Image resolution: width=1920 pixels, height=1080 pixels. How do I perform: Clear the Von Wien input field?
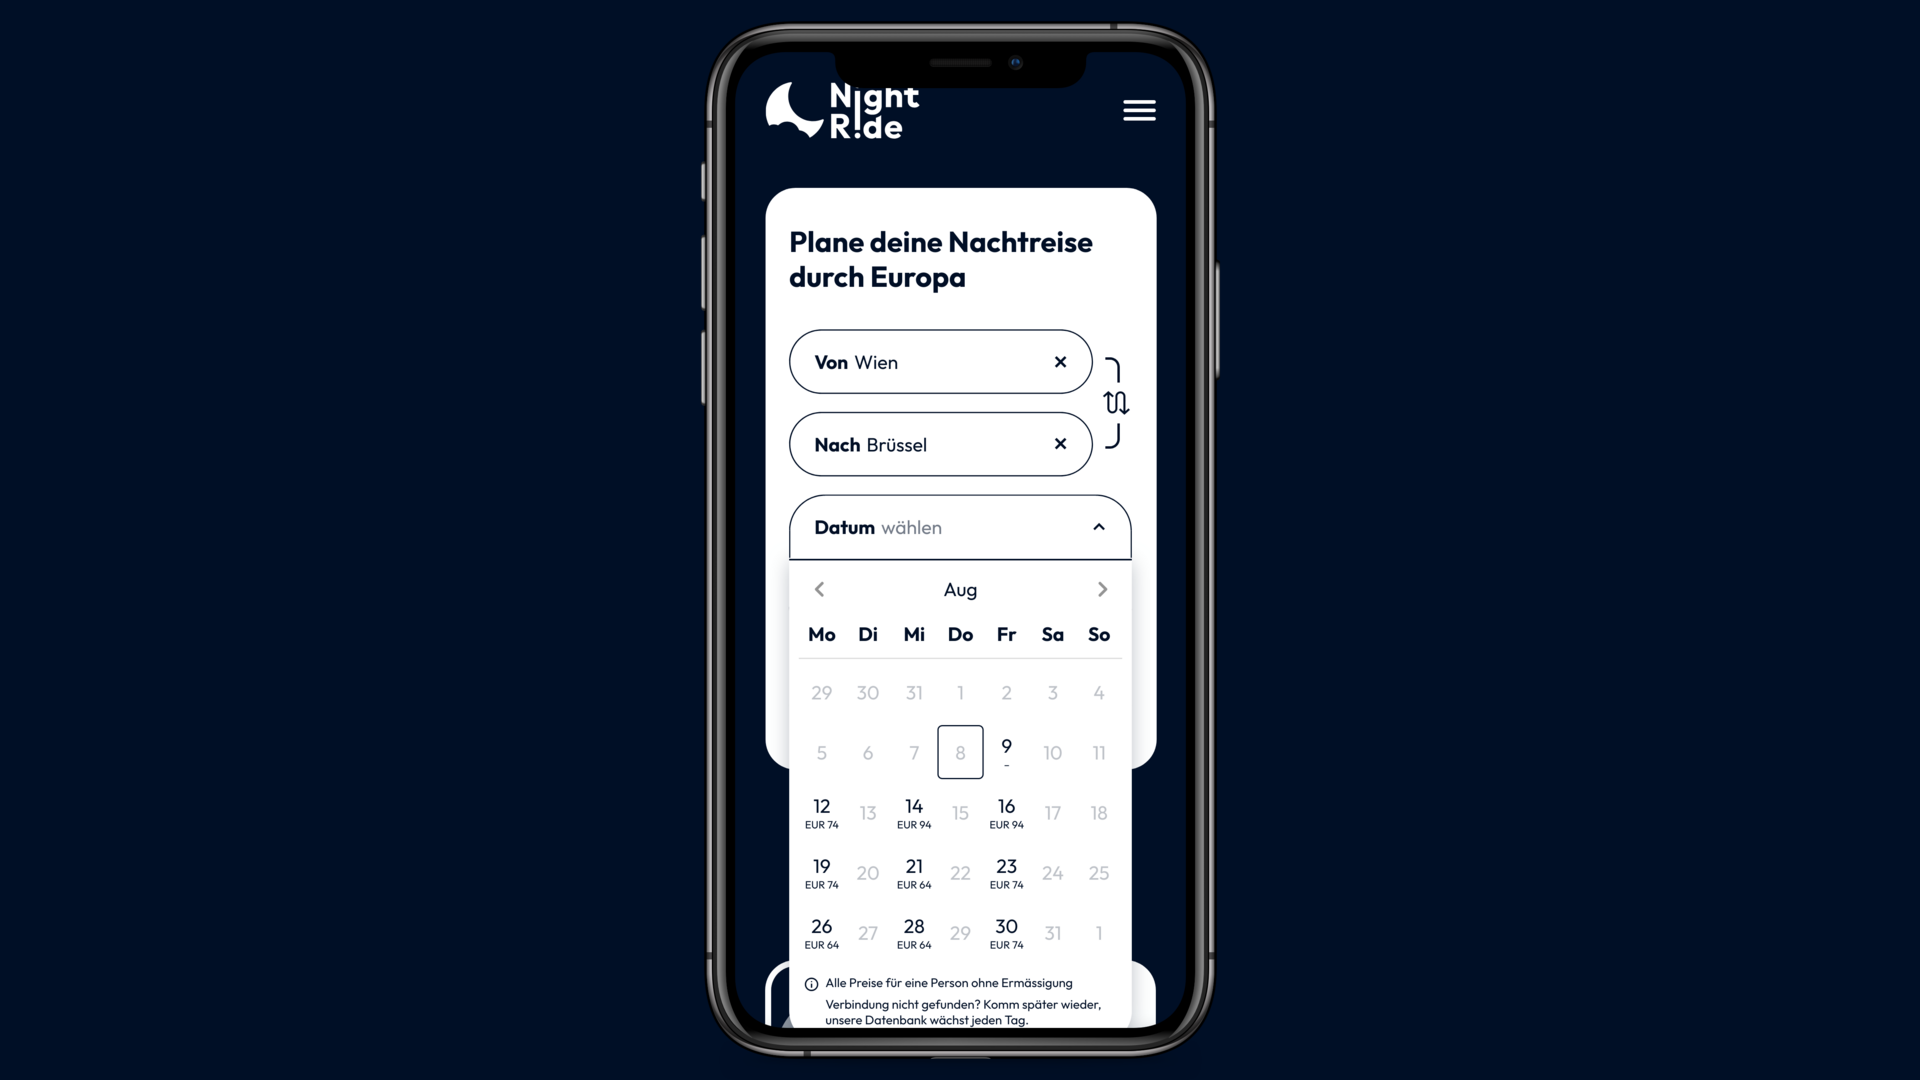(x=1062, y=361)
